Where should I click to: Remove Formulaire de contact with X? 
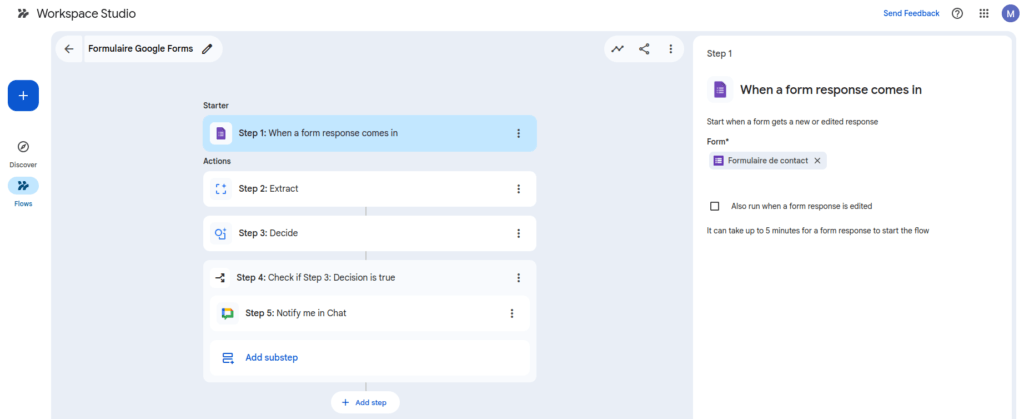(817, 161)
